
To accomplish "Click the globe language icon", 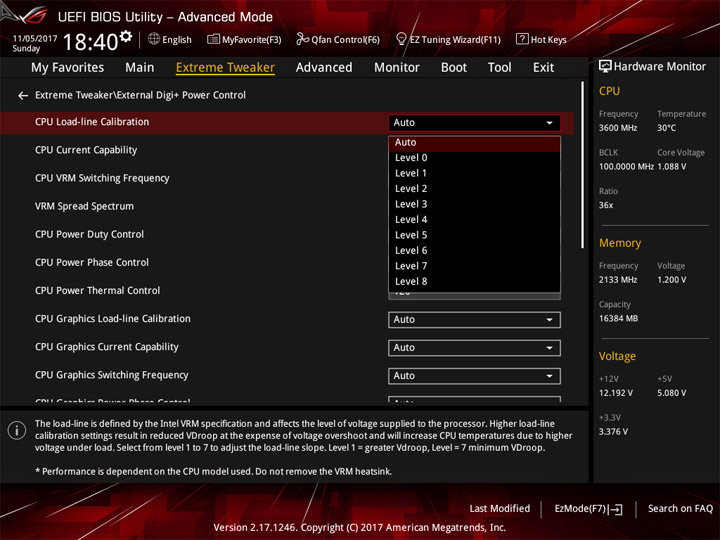I will click(154, 39).
